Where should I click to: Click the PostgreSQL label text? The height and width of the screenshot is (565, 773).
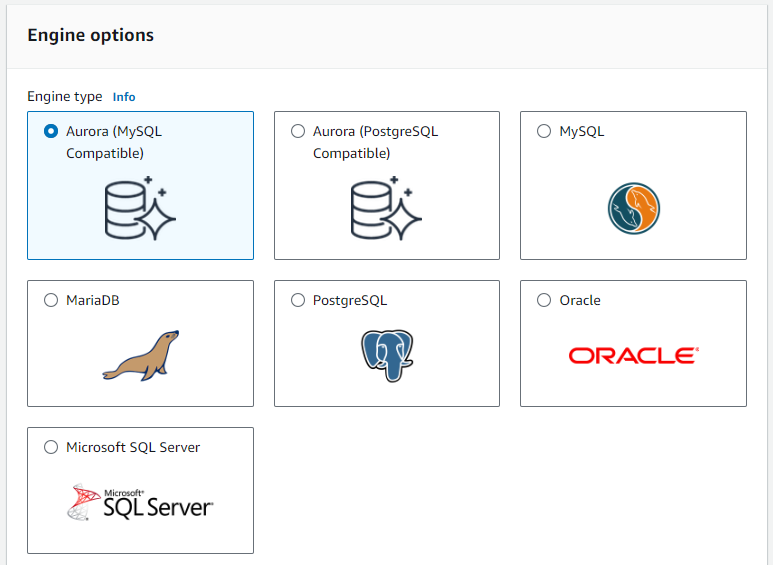click(350, 301)
